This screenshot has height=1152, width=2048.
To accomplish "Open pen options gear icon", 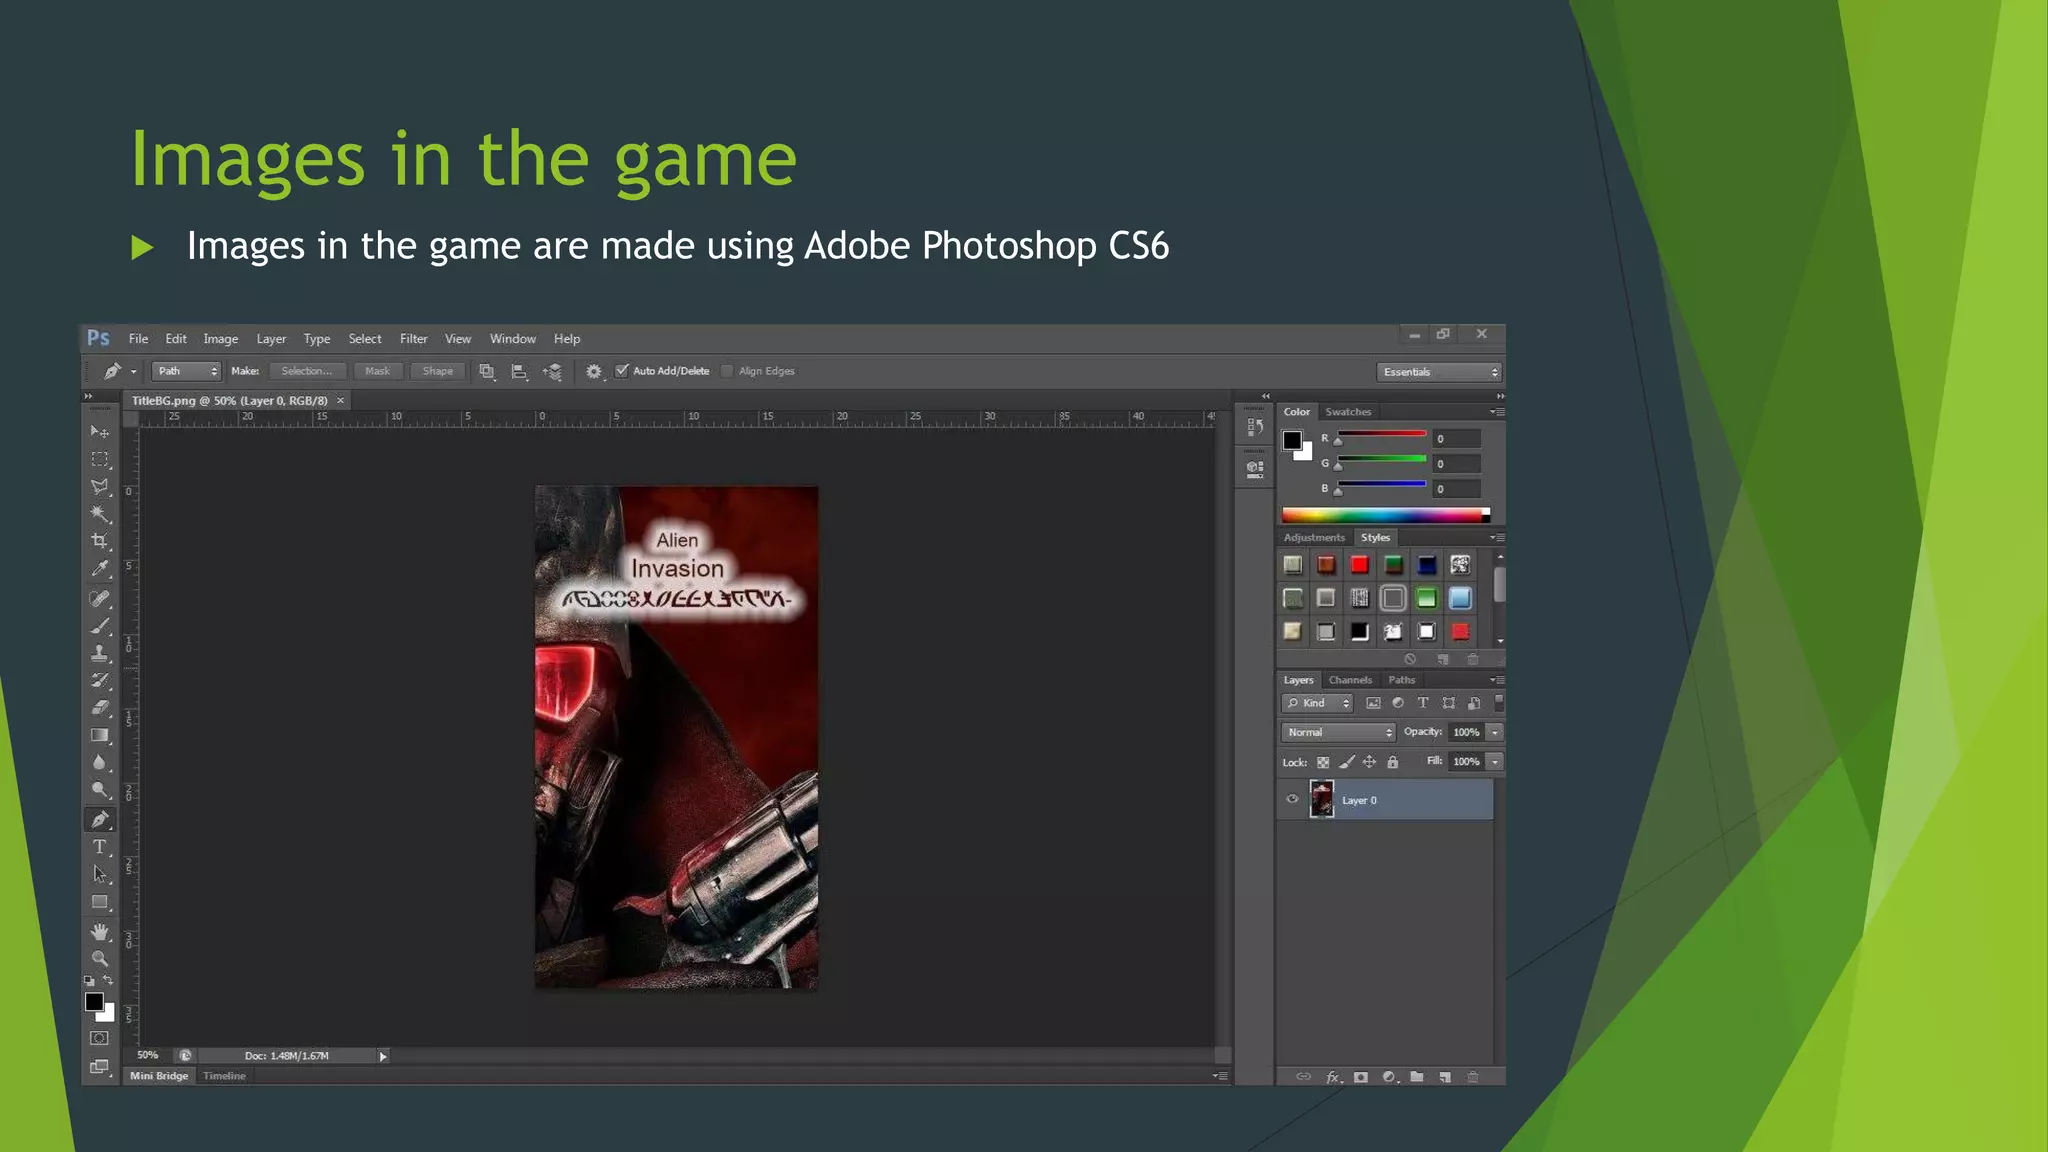I will point(594,371).
